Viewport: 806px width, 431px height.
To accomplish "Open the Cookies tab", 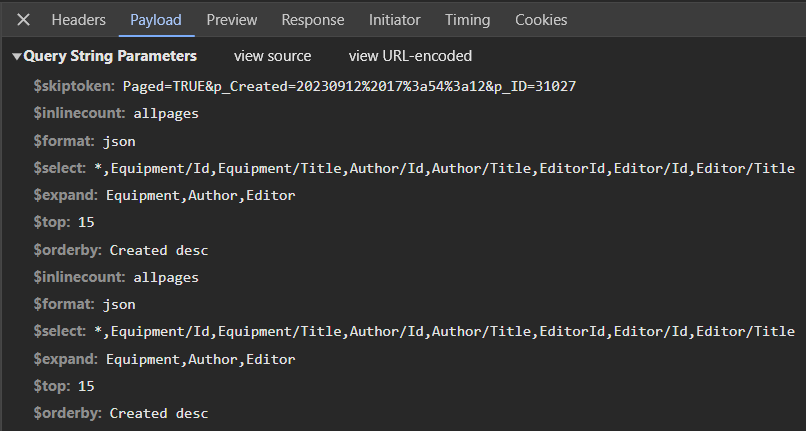I will point(541,20).
